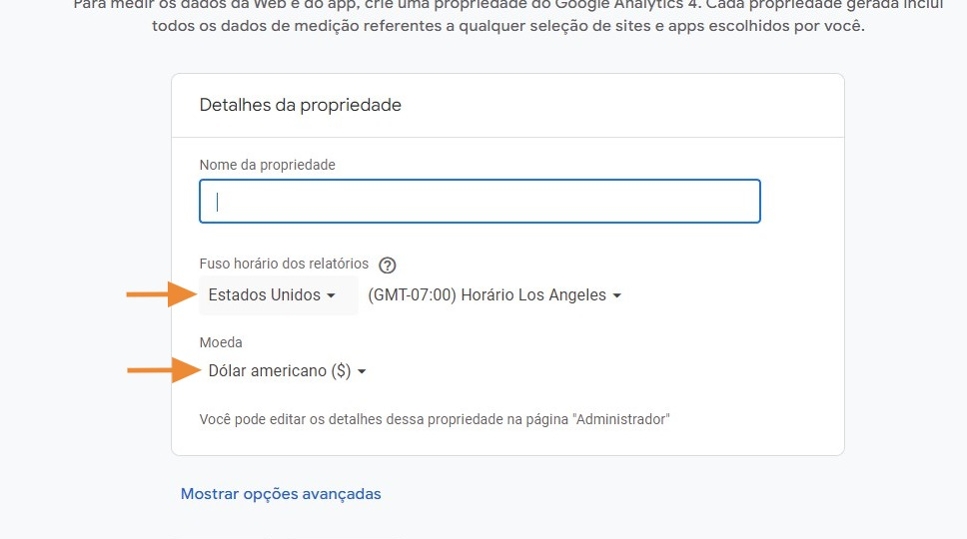
Task: Open the Estados Unidos country dropdown
Action: click(271, 295)
